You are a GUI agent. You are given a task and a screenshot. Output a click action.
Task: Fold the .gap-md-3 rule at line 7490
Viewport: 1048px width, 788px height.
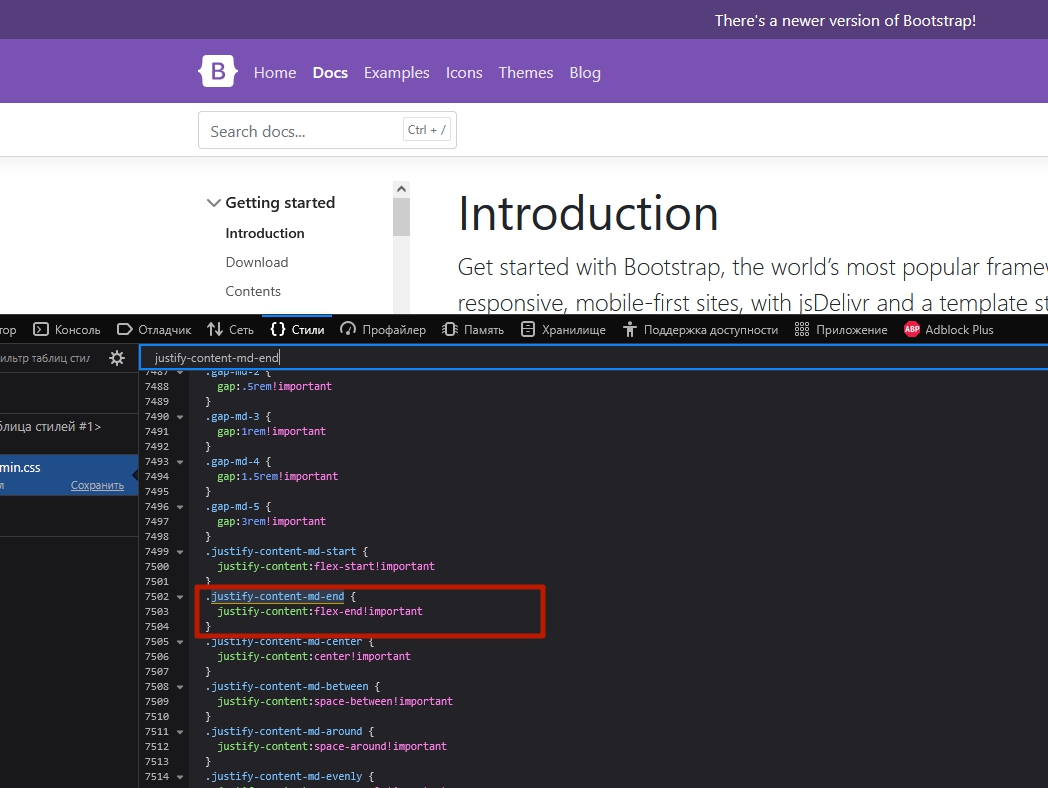click(x=180, y=417)
